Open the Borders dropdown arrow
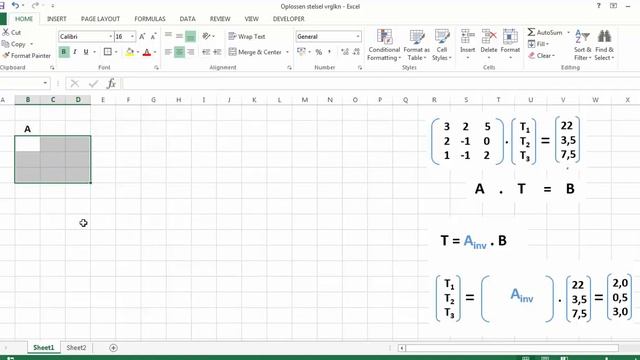The width and height of the screenshot is (640, 360). 116,52
